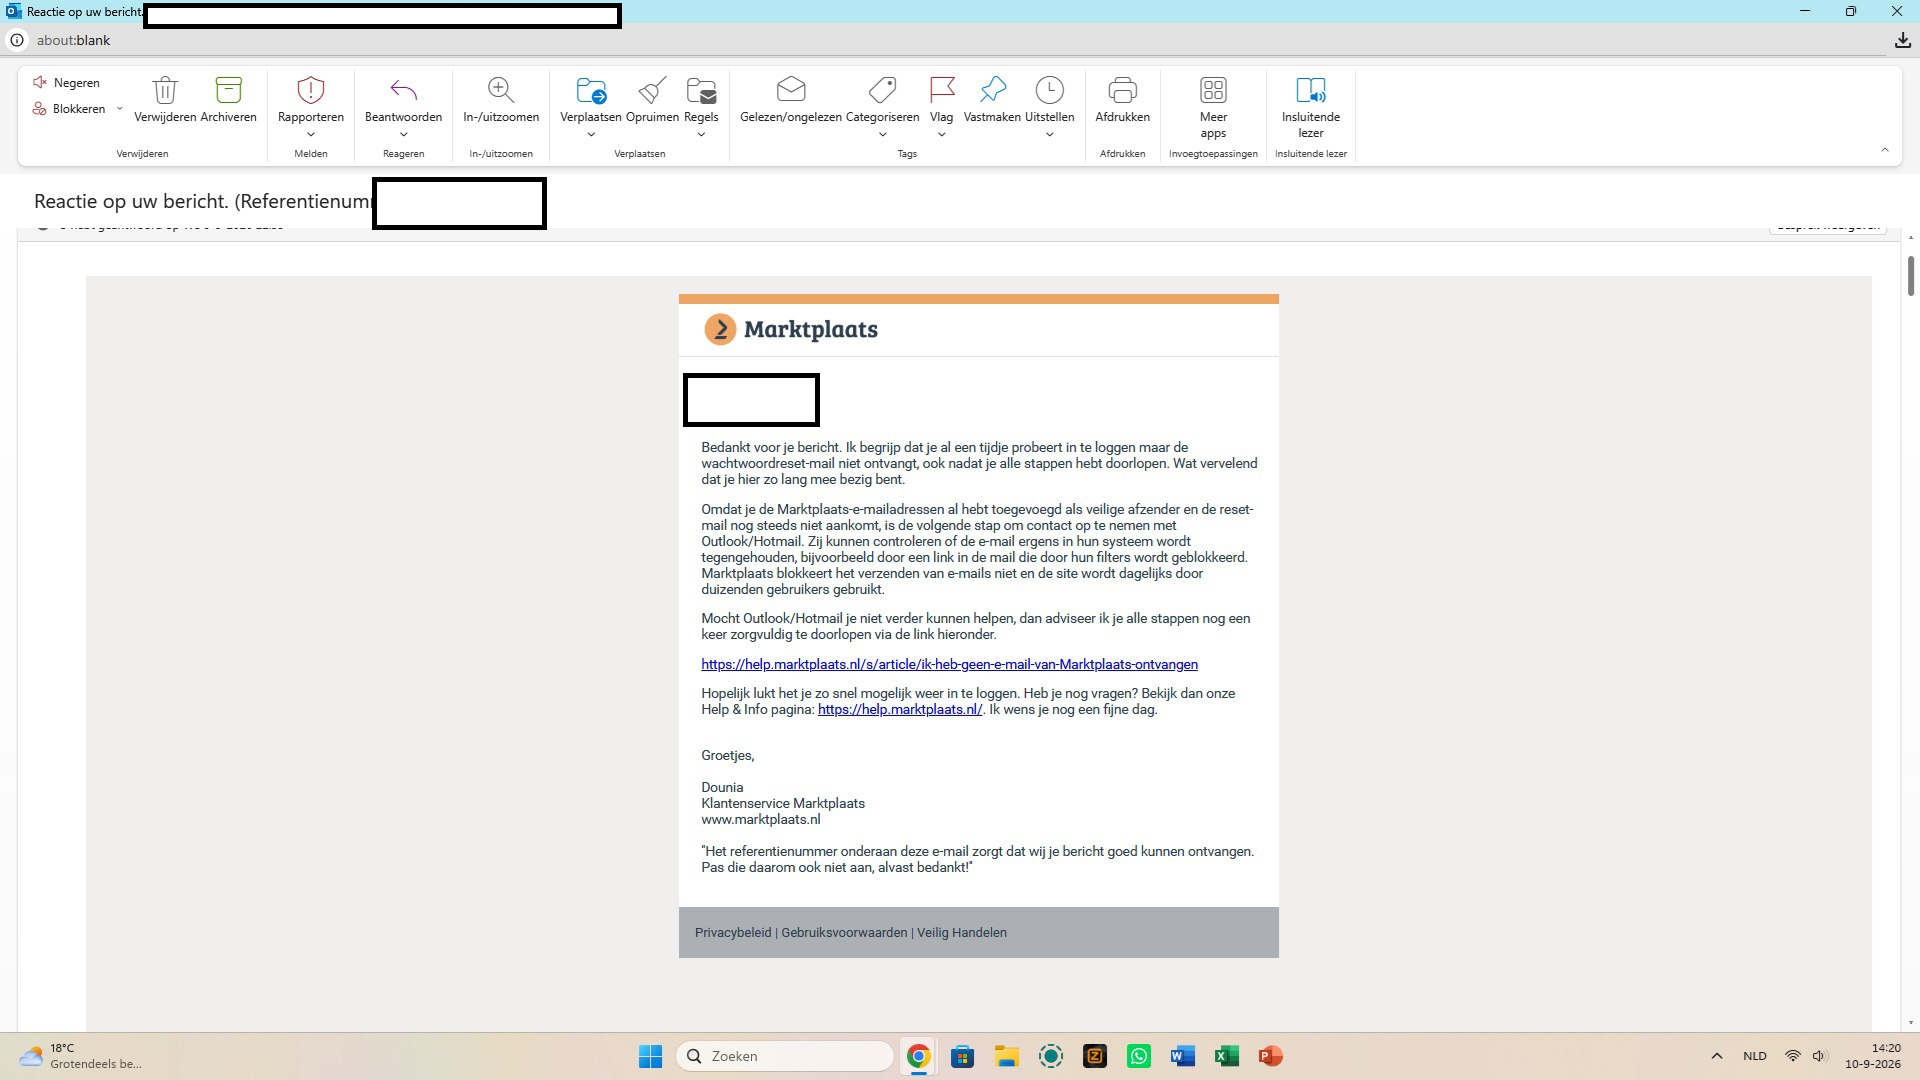Click the Rapporteren shield icon

click(311, 90)
